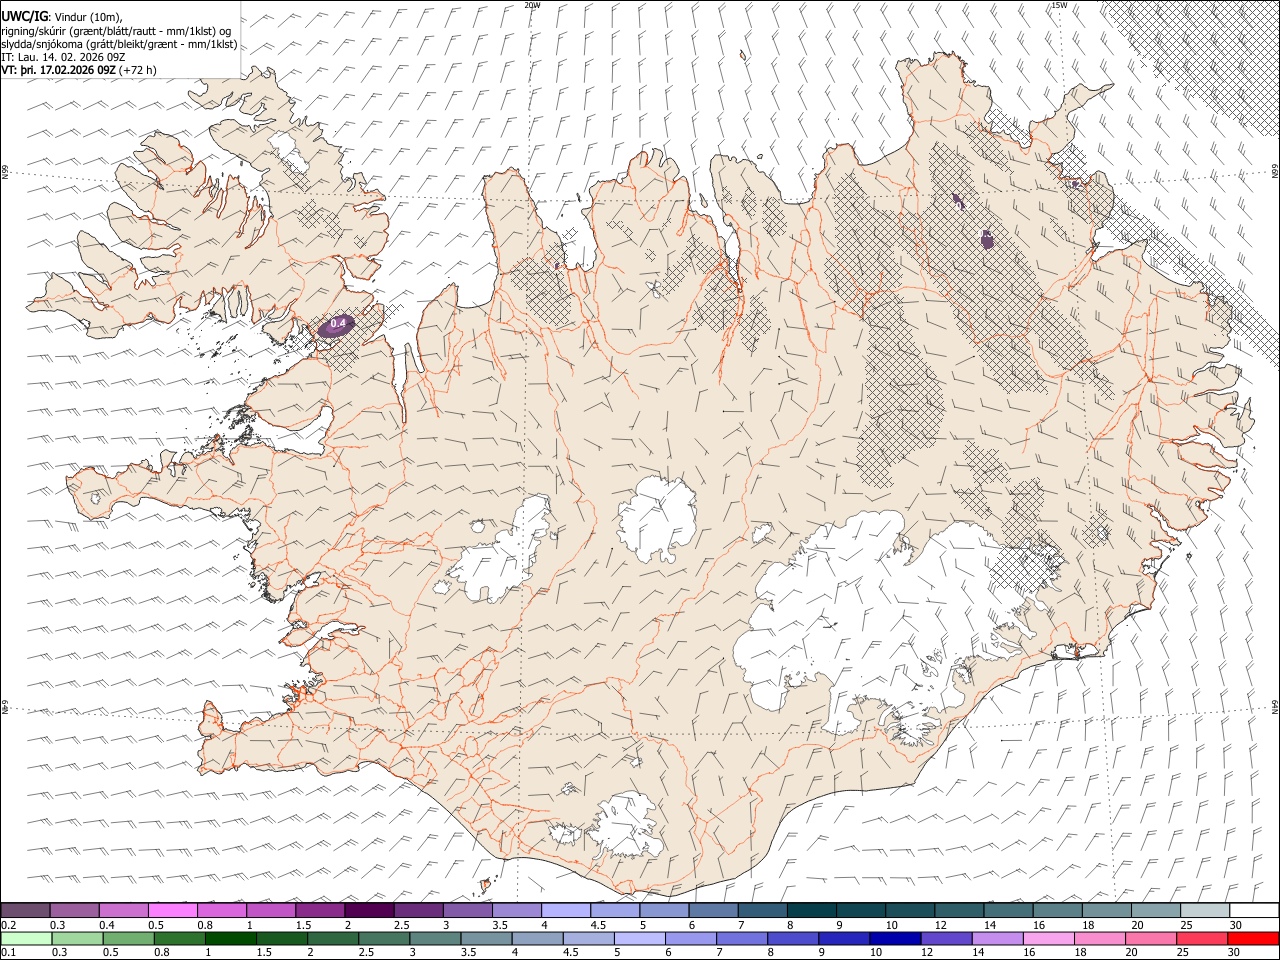Click the '12' number under the upper legend
This screenshot has height=960, width=1280.
point(941,925)
